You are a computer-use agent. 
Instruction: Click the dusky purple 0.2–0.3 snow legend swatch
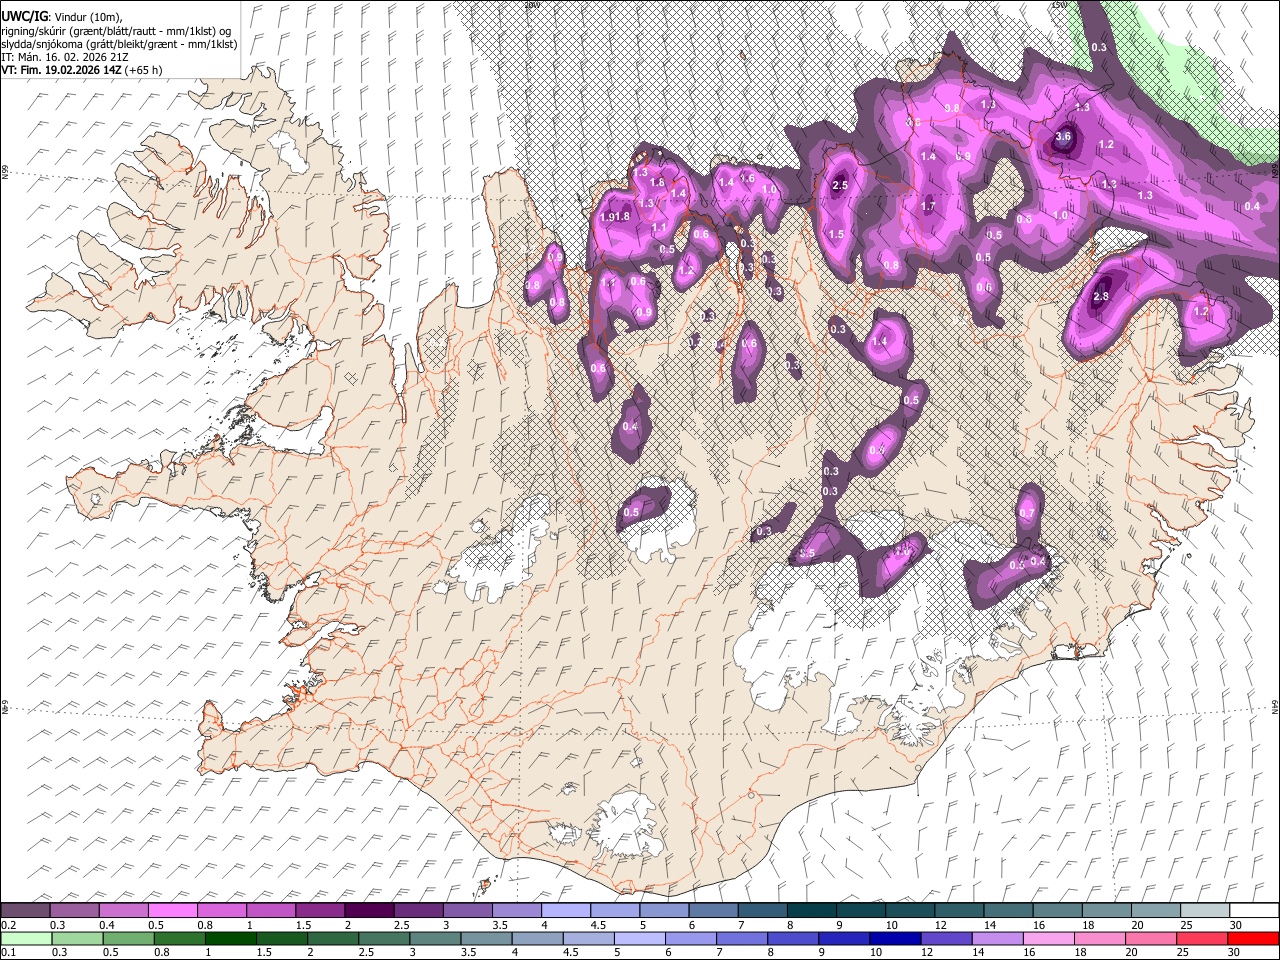pos(26,910)
